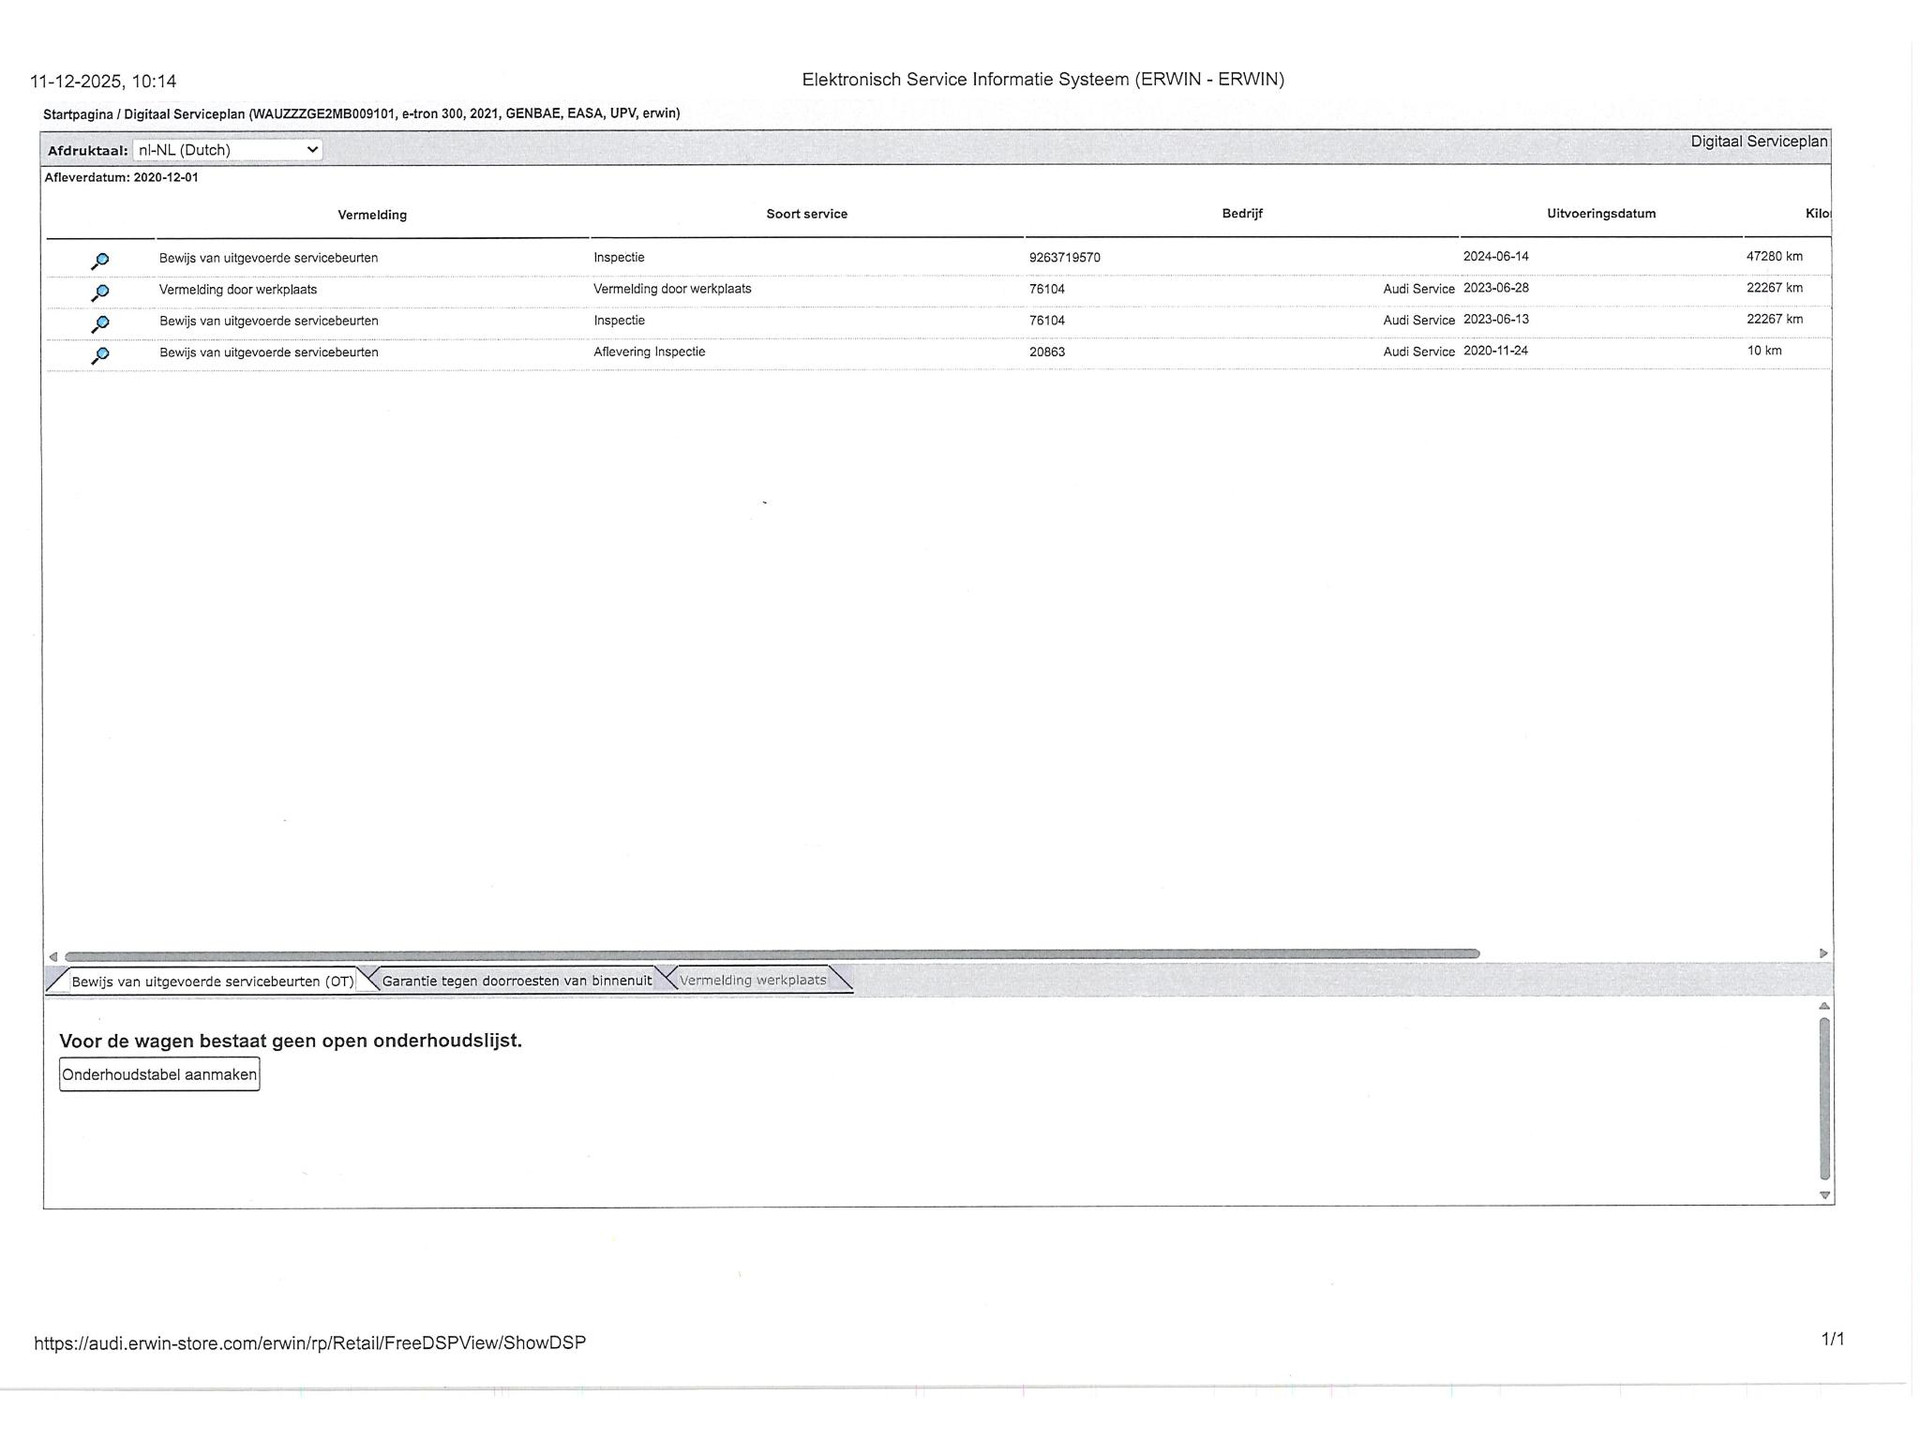Click Startpagina breadcrumb link
1920x1440 pixels.
pos(78,114)
